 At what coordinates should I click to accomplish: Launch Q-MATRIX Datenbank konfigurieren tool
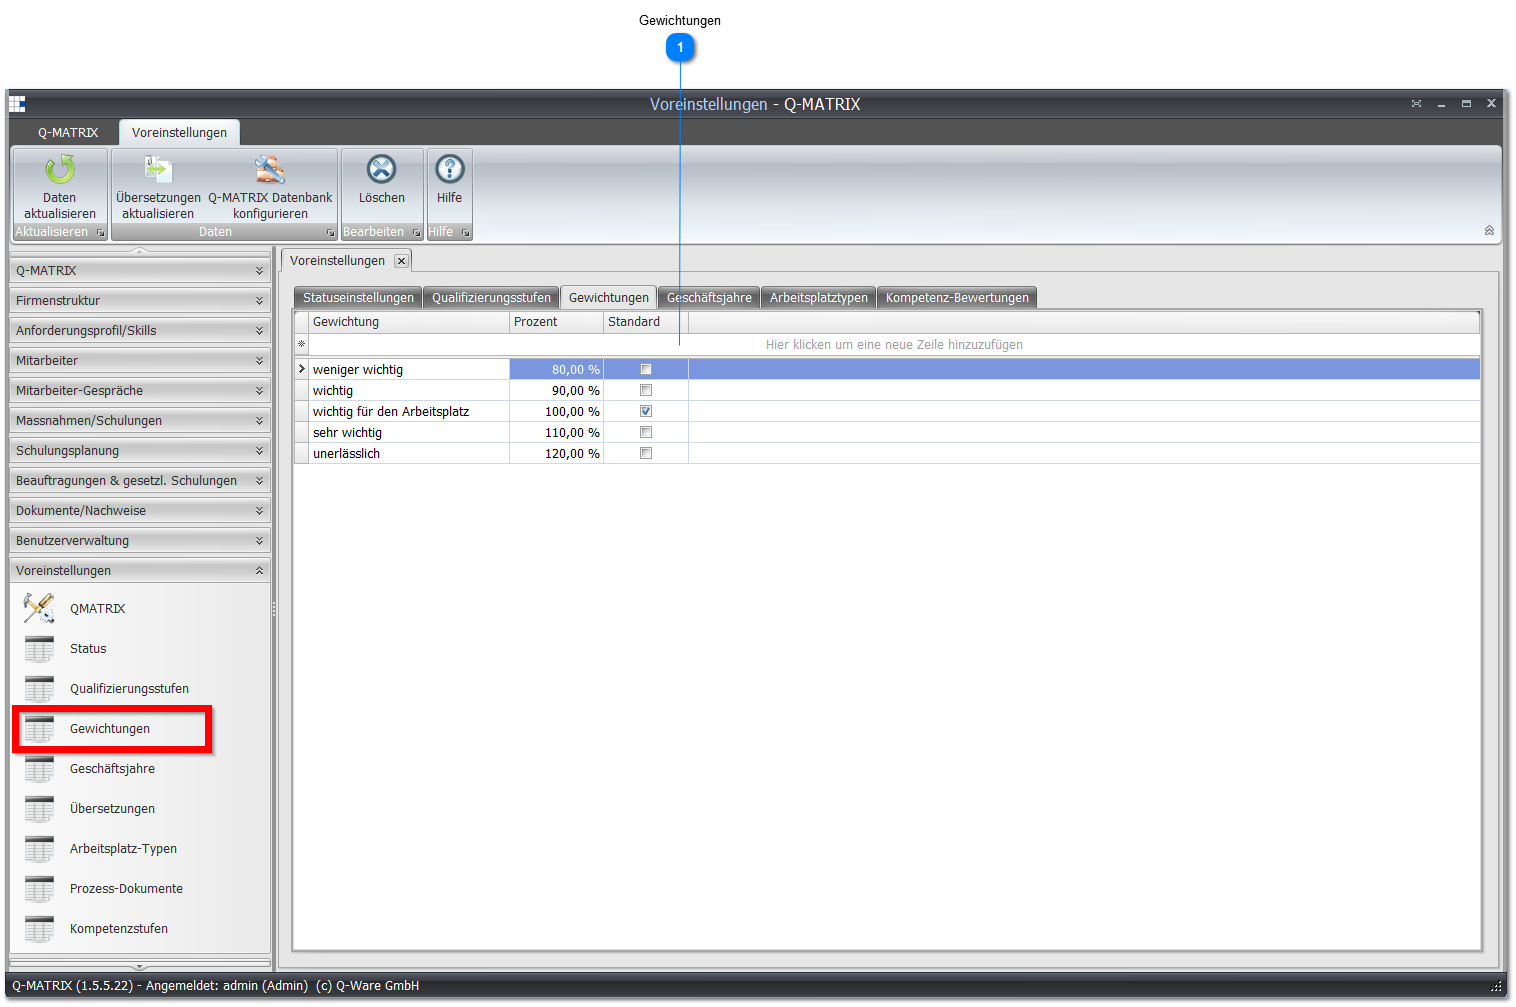click(x=270, y=170)
